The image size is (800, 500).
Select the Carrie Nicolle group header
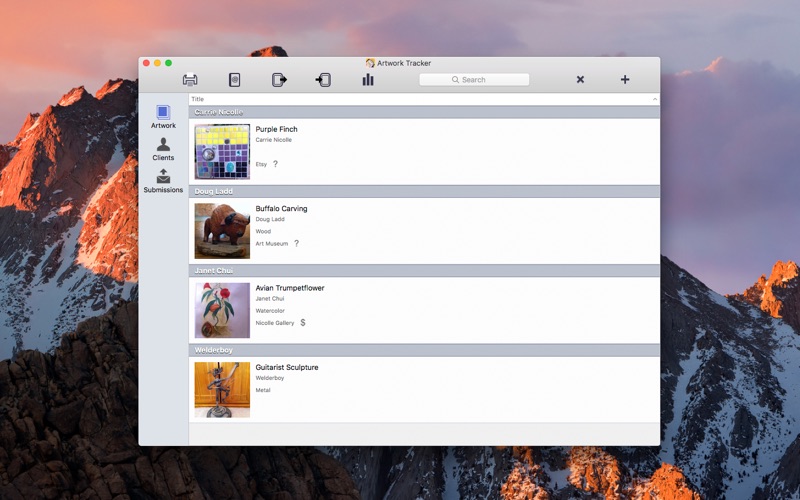[424, 112]
